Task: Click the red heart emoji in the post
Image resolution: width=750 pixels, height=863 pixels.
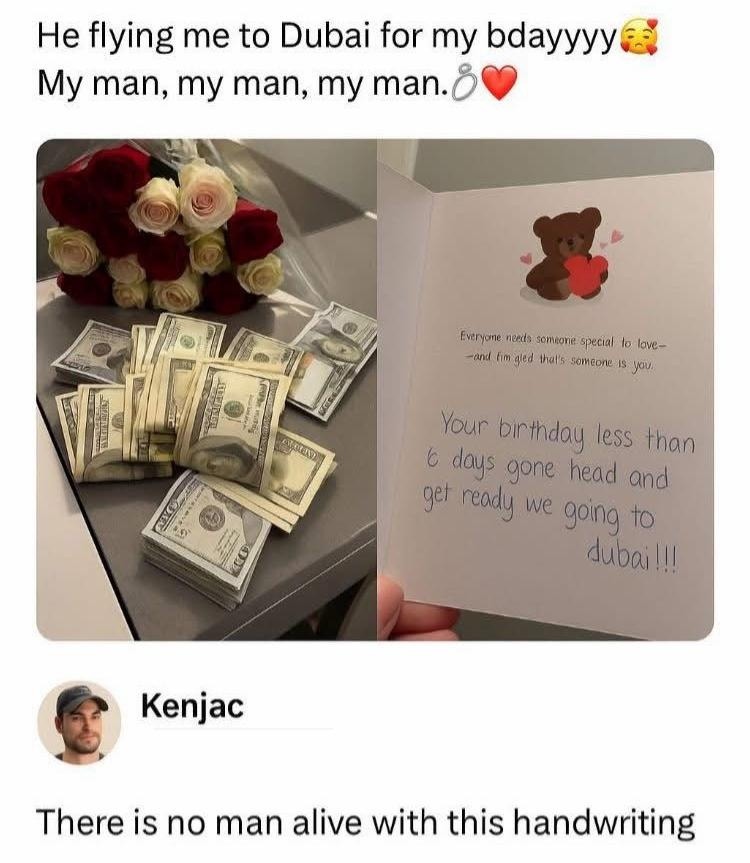Action: click(499, 84)
